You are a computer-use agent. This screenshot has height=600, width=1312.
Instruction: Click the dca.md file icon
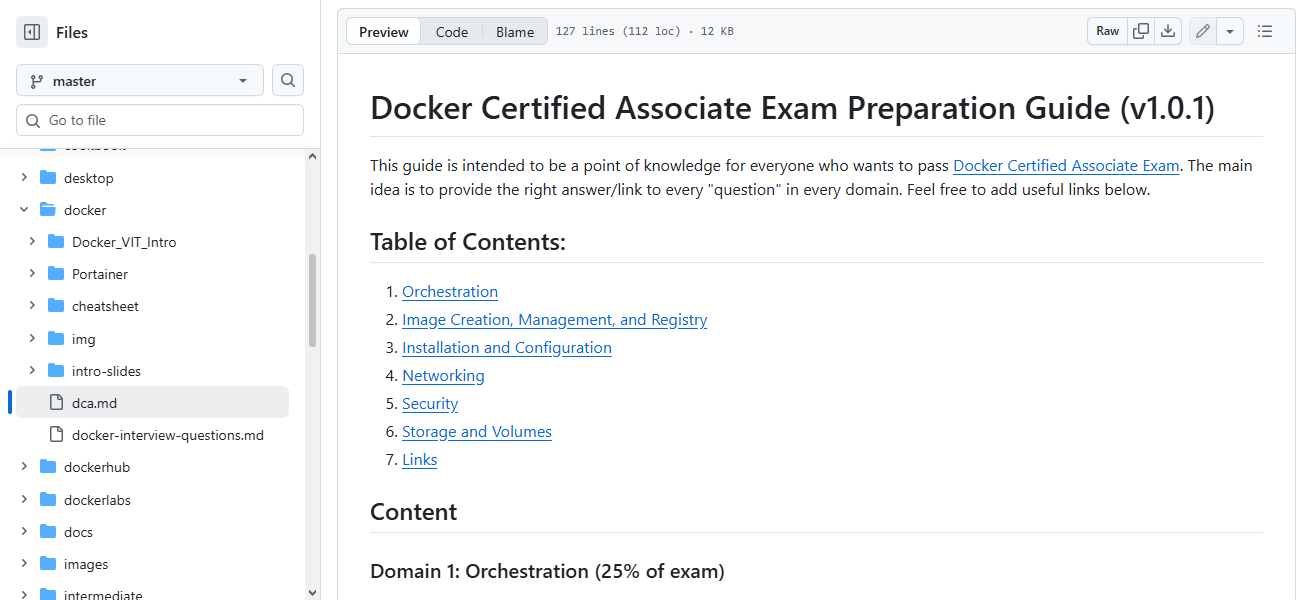coord(56,403)
